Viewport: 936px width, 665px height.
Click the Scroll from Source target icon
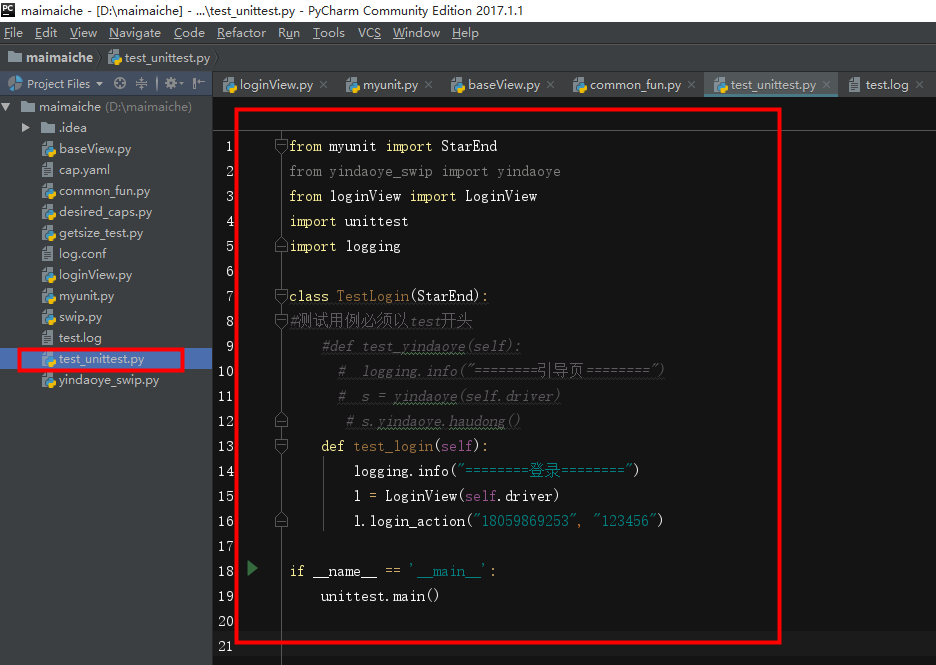(120, 84)
